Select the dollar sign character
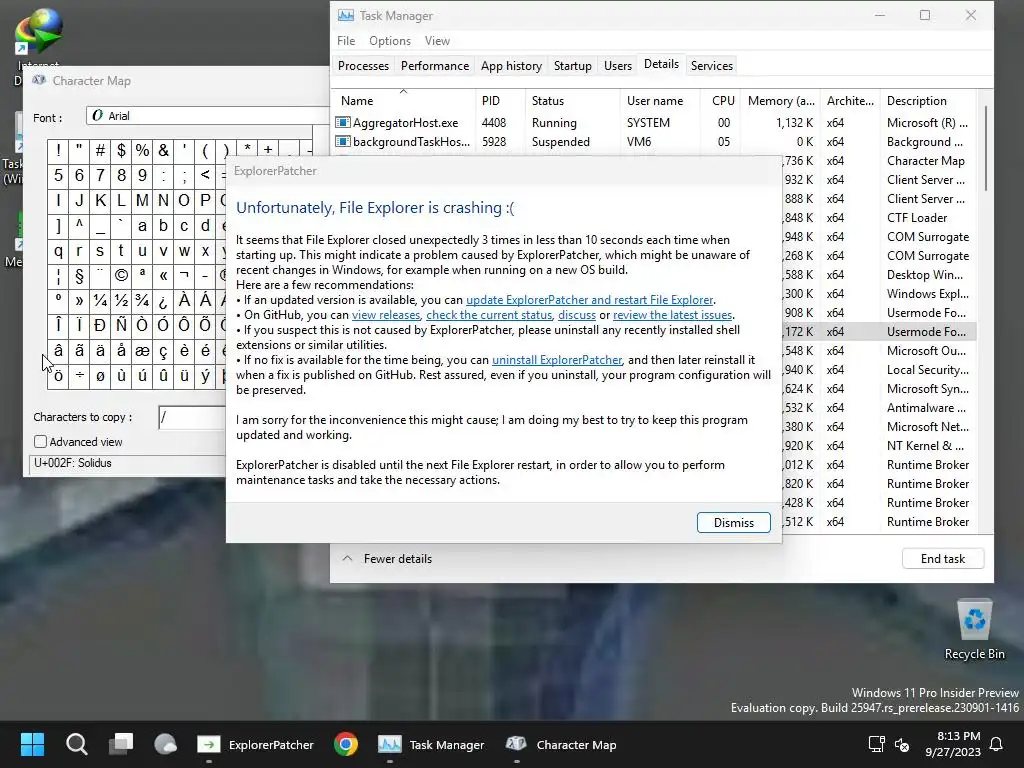This screenshot has width=1024, height=768. 121,151
